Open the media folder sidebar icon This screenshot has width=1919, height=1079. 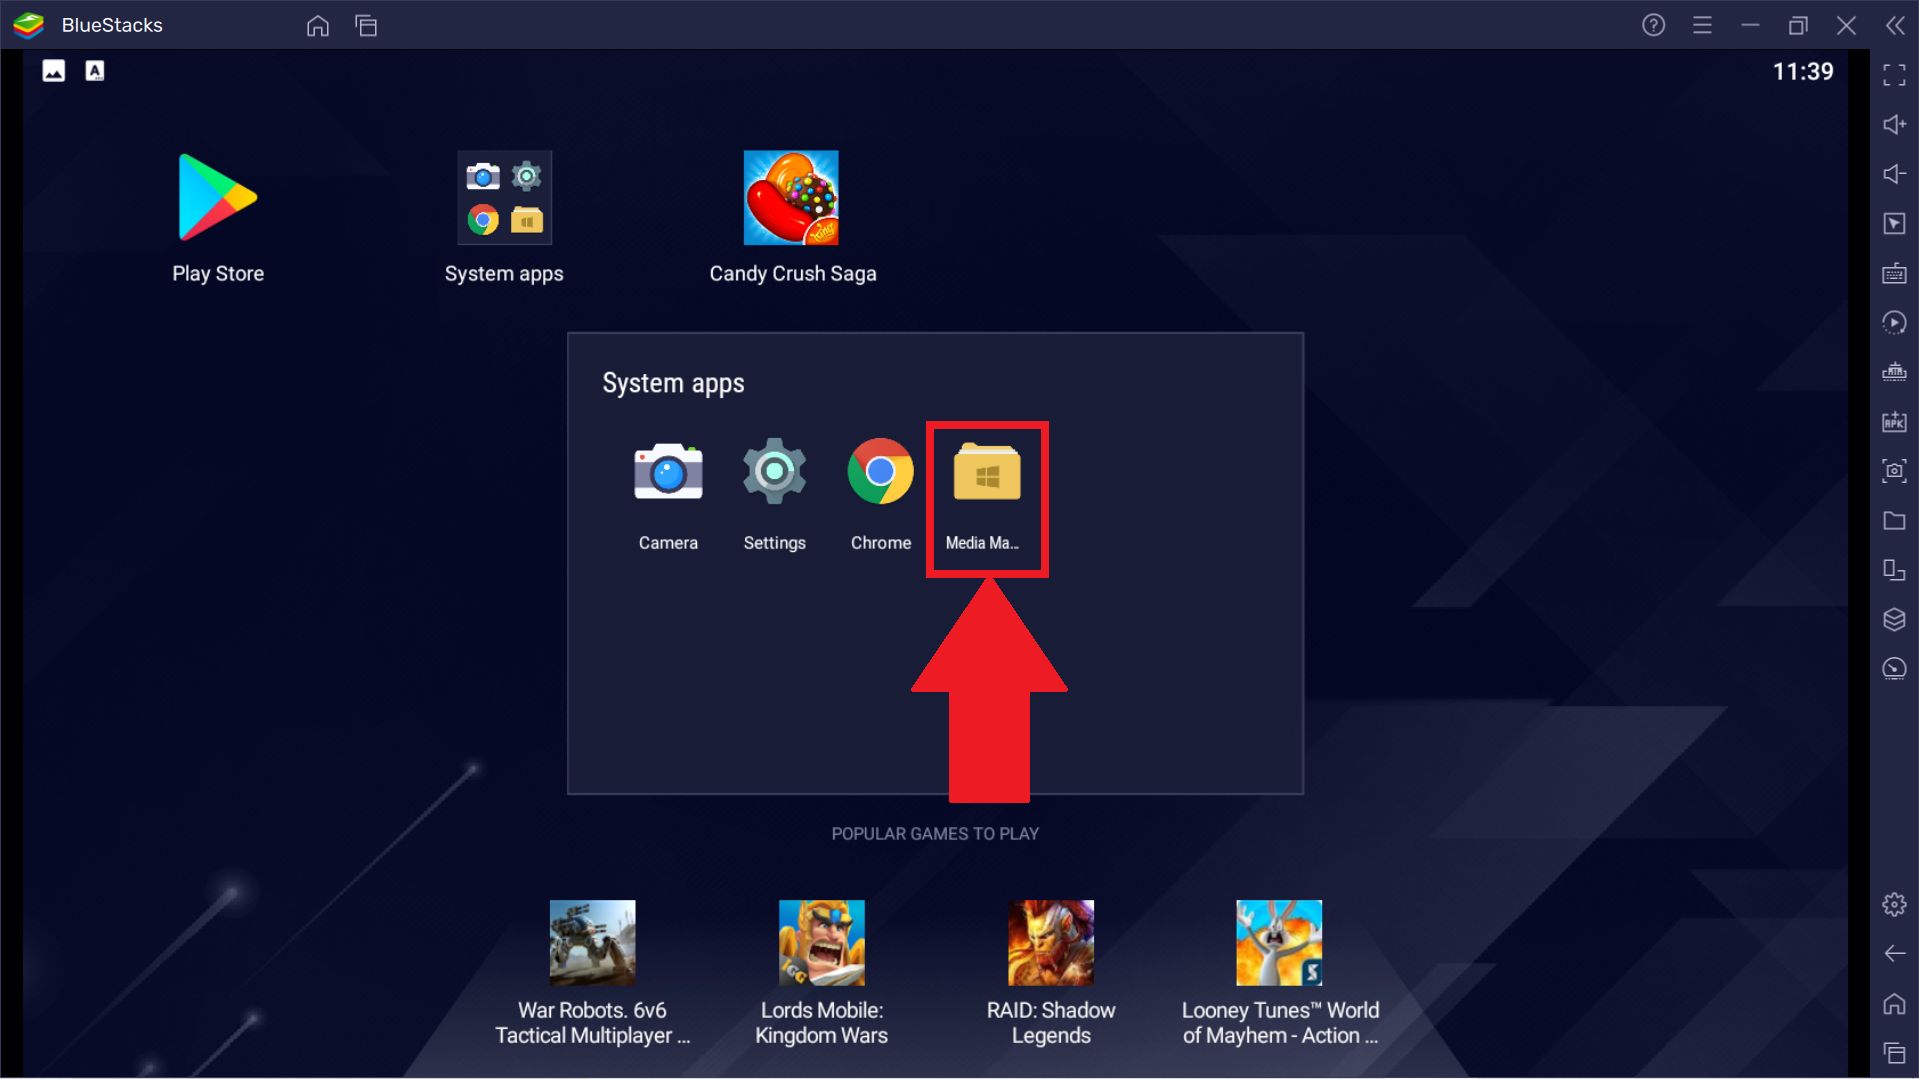[x=1894, y=521]
